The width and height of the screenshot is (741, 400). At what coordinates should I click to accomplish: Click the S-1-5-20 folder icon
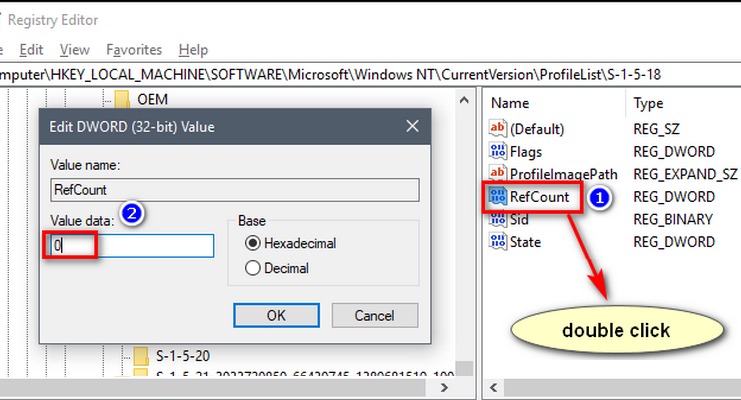[x=141, y=356]
